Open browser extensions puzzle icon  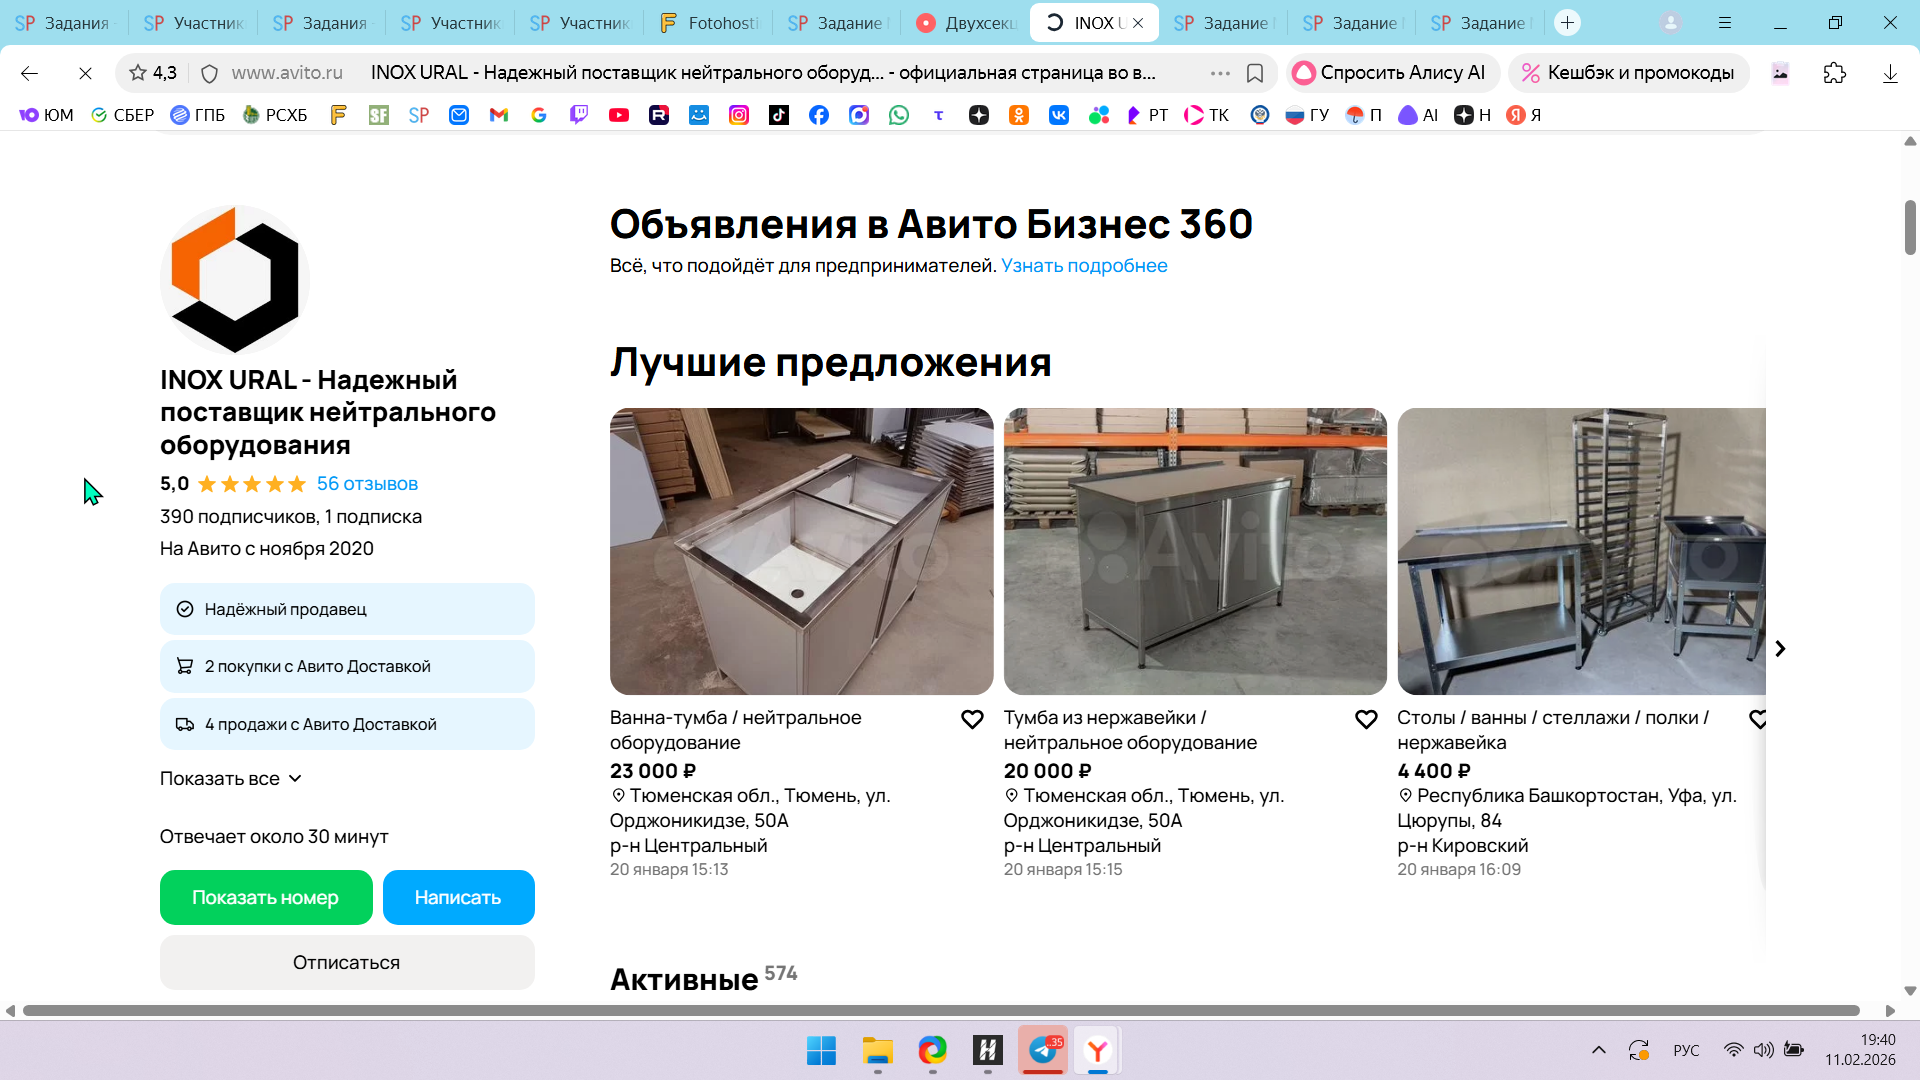pyautogui.click(x=1835, y=73)
